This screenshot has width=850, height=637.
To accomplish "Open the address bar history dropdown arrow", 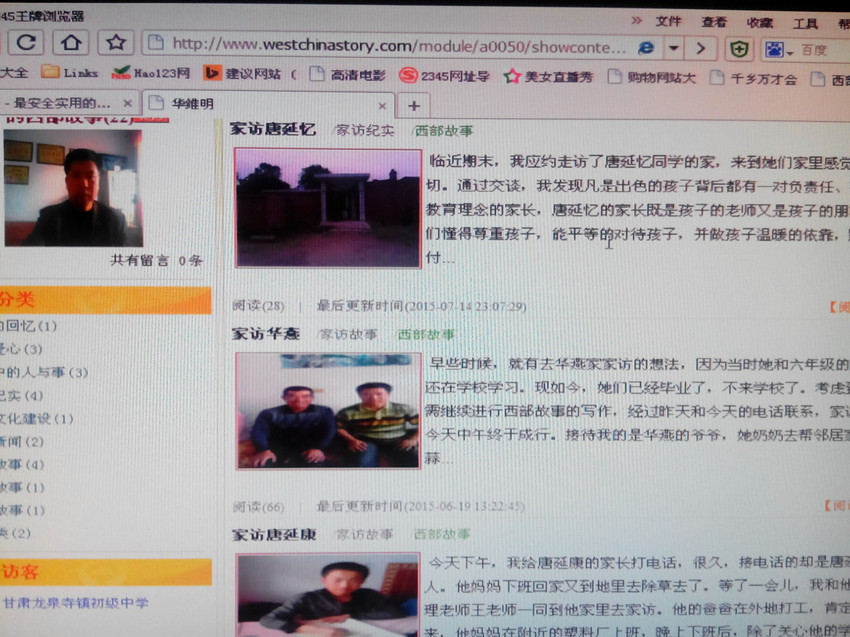I will tap(674, 49).
